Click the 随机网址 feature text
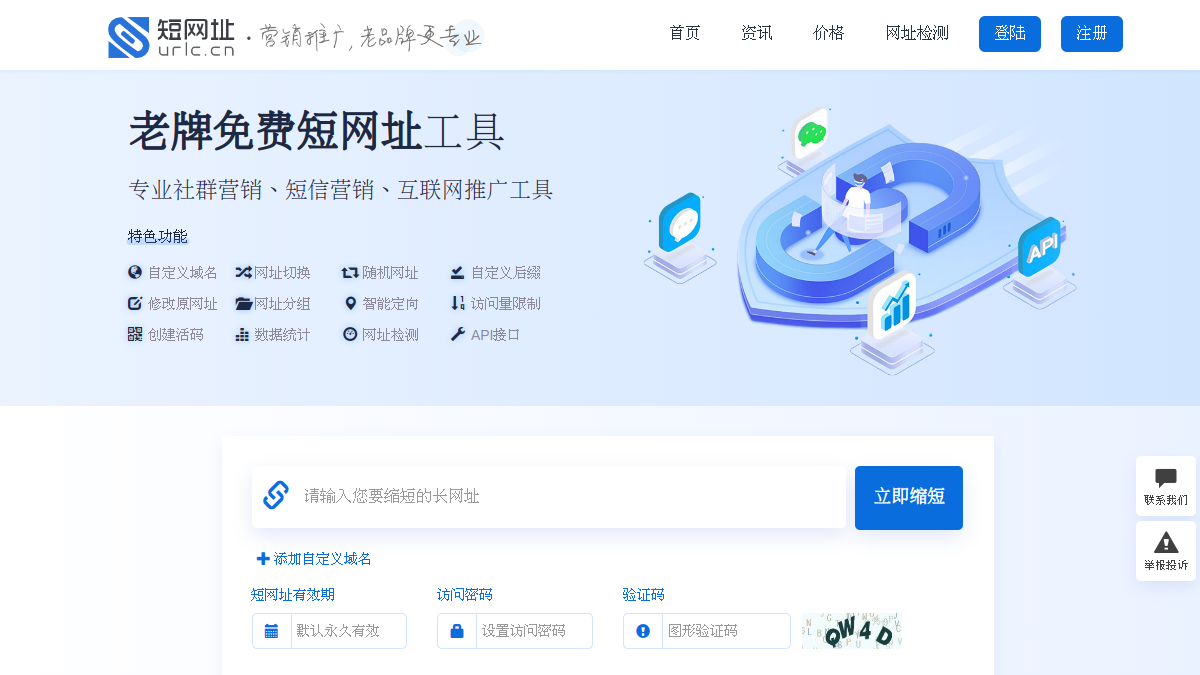The image size is (1200, 675). [x=390, y=273]
